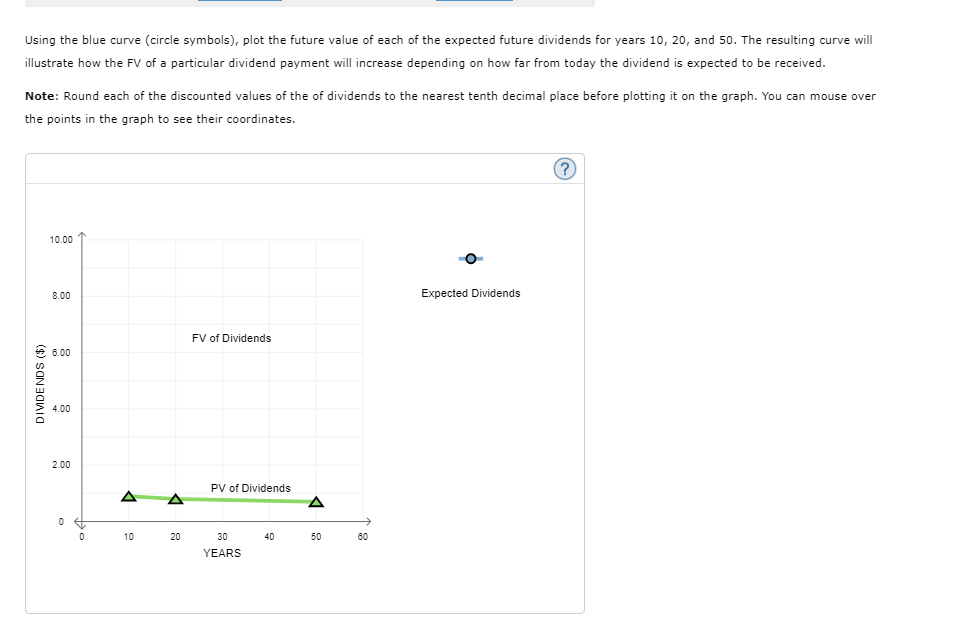966x633 pixels.
Task: Click the green triangle point at year 50
Action: pos(315,501)
